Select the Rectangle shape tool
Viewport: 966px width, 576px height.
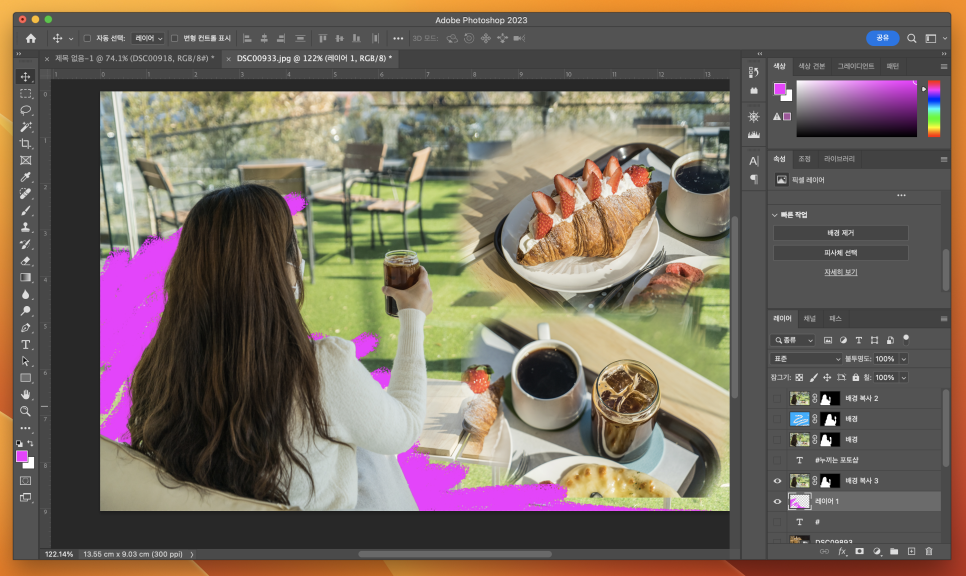tap(25, 378)
